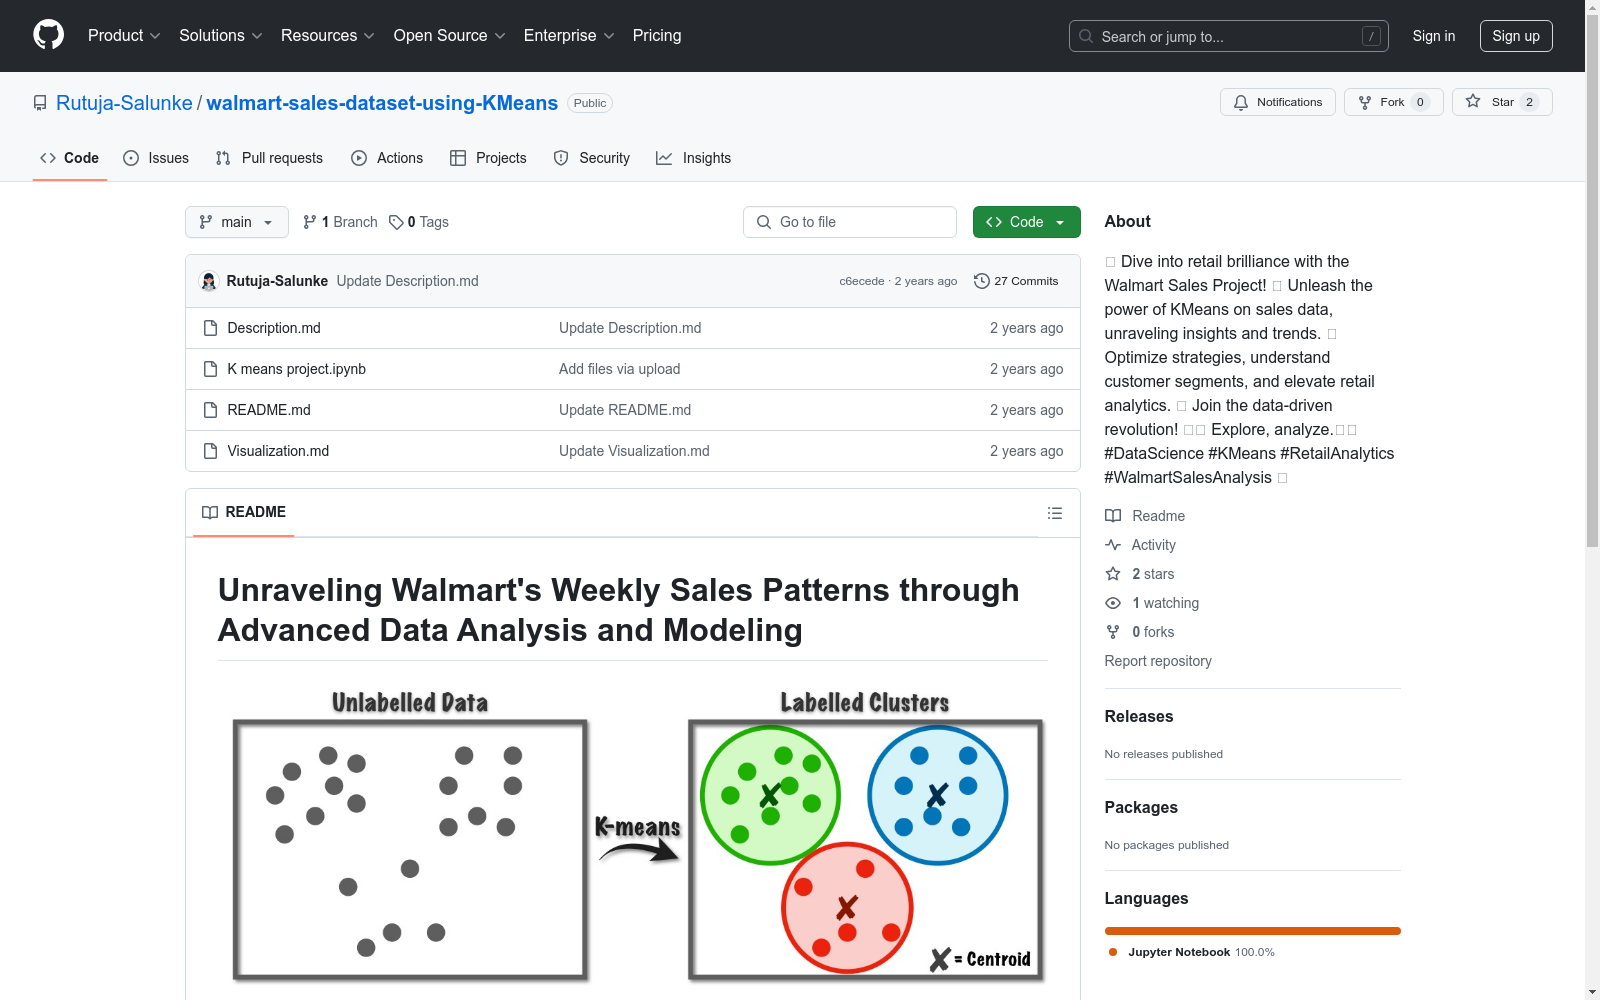Open the Code tab
Viewport: 1600px width, 1000px height.
70,158
